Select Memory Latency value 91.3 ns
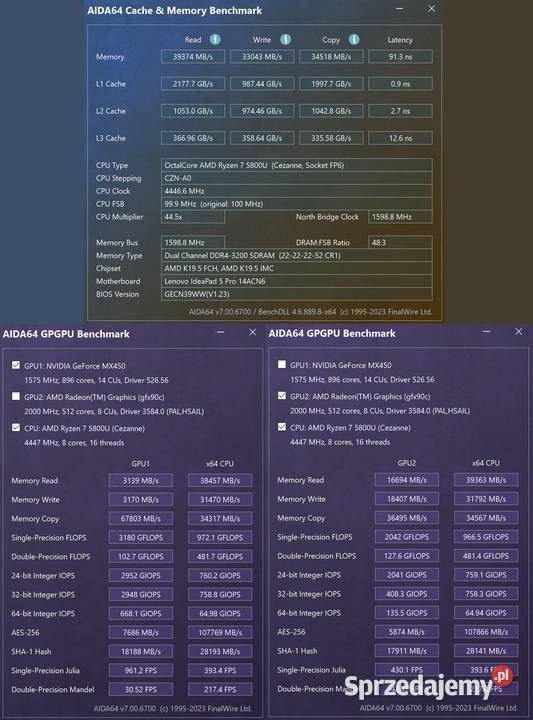533x720 pixels. tap(400, 56)
